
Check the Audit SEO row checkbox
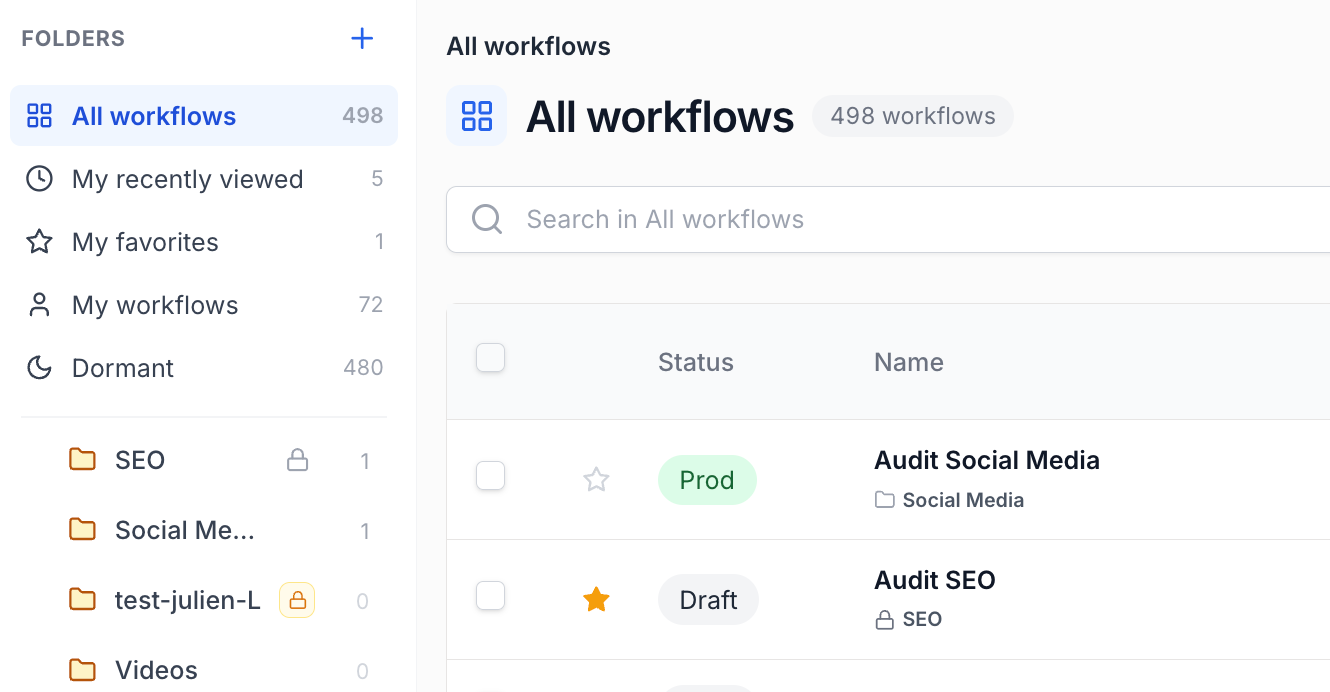(x=490, y=596)
